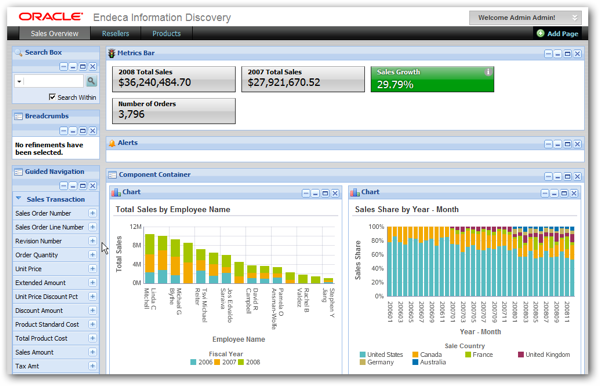Click plus icon next to Order Quantity
Viewport: 600px width, 386px height.
pyautogui.click(x=92, y=255)
